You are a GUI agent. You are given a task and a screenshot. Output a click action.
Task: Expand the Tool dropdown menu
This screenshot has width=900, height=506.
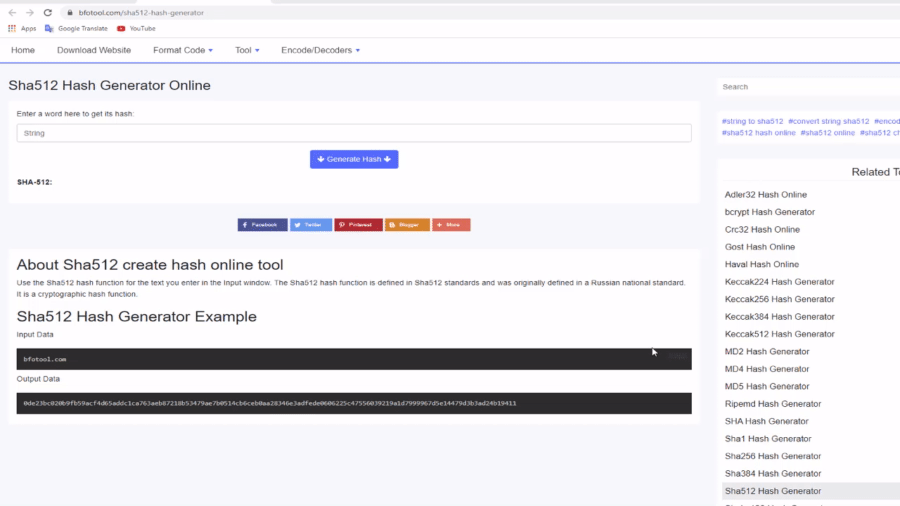click(247, 50)
